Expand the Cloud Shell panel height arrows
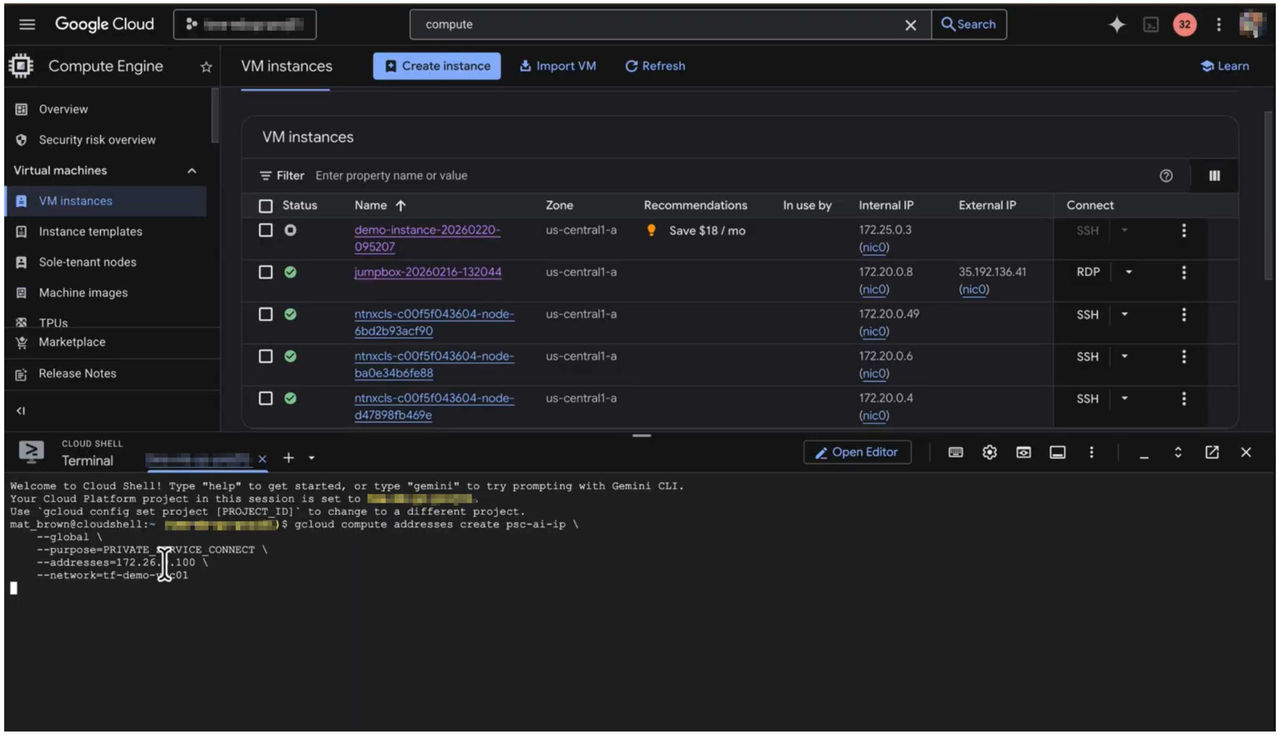Viewport: 1280px width, 737px height. [x=1178, y=453]
